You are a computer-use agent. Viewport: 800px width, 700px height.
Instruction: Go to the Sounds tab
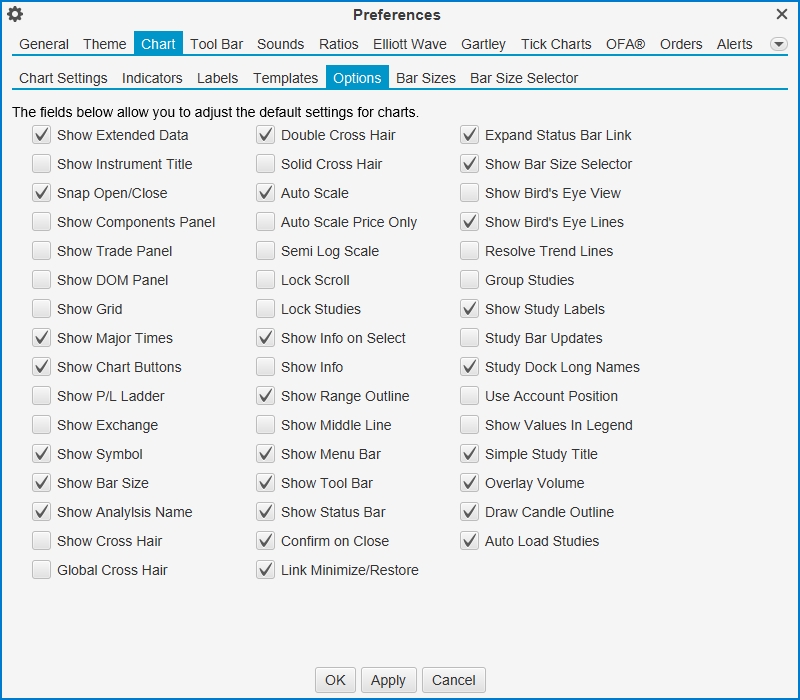280,44
